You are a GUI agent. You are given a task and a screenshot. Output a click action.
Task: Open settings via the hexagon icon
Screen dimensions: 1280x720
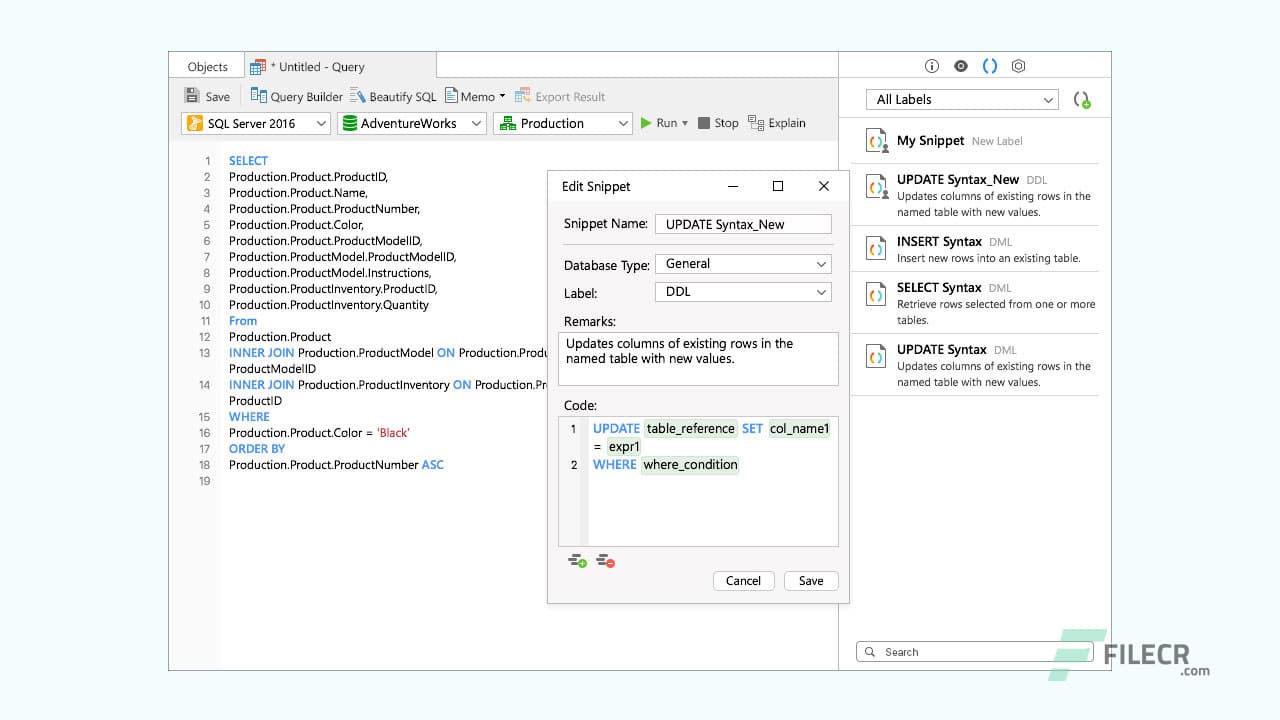coord(1018,65)
